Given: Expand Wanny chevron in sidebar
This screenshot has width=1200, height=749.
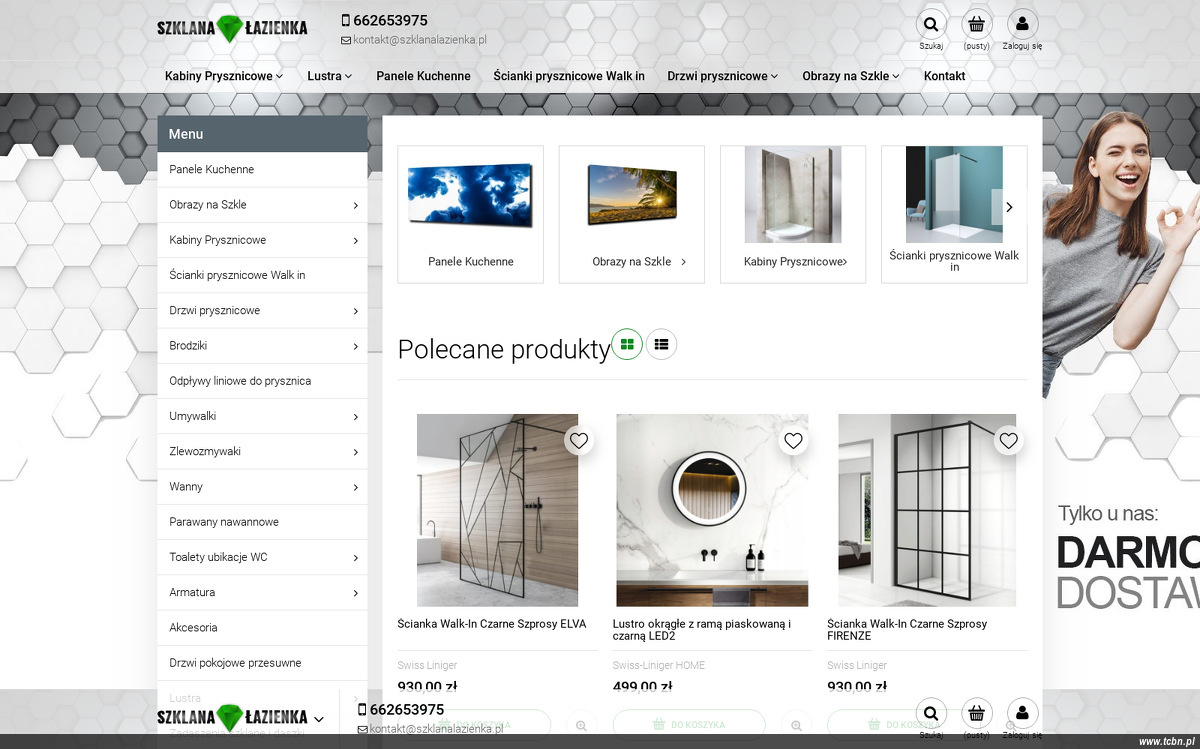Looking at the screenshot, I should pyautogui.click(x=355, y=487).
